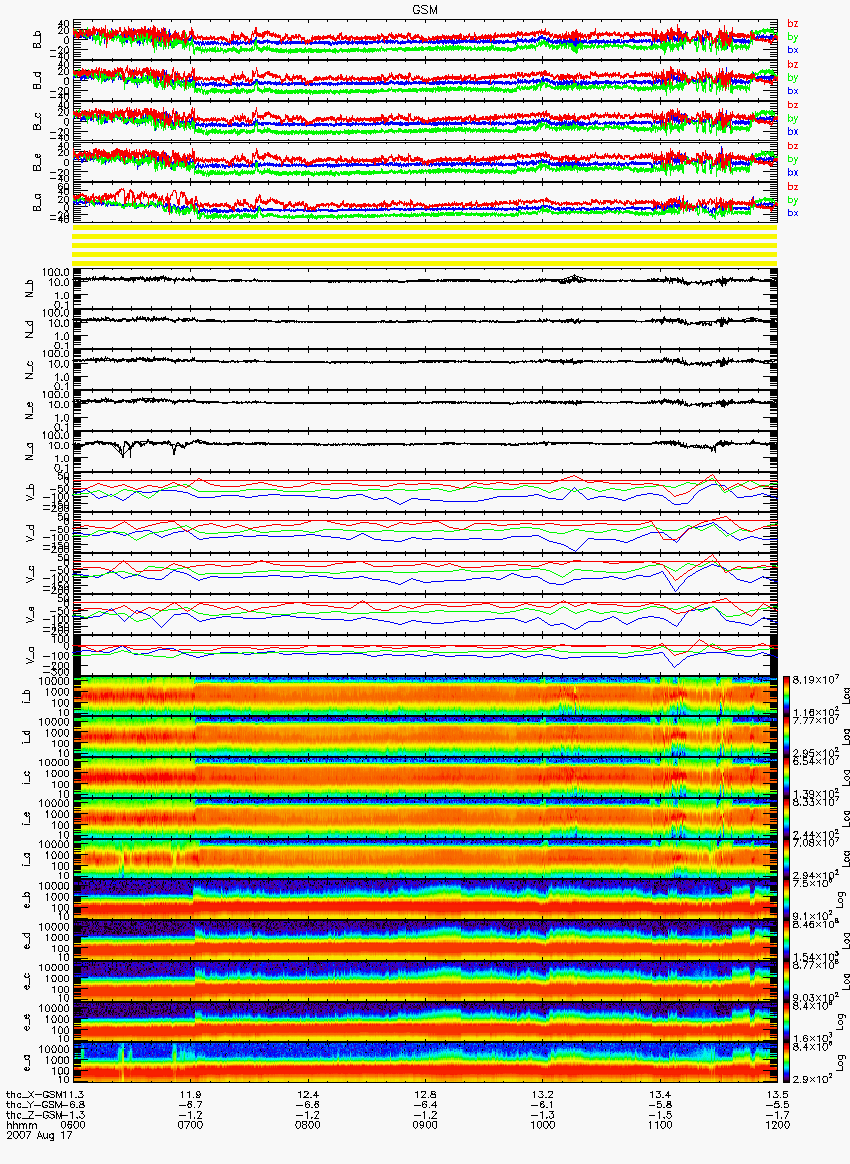Click the color scale bar beside the i_b panel
This screenshot has width=850, height=1164.
tap(787, 696)
